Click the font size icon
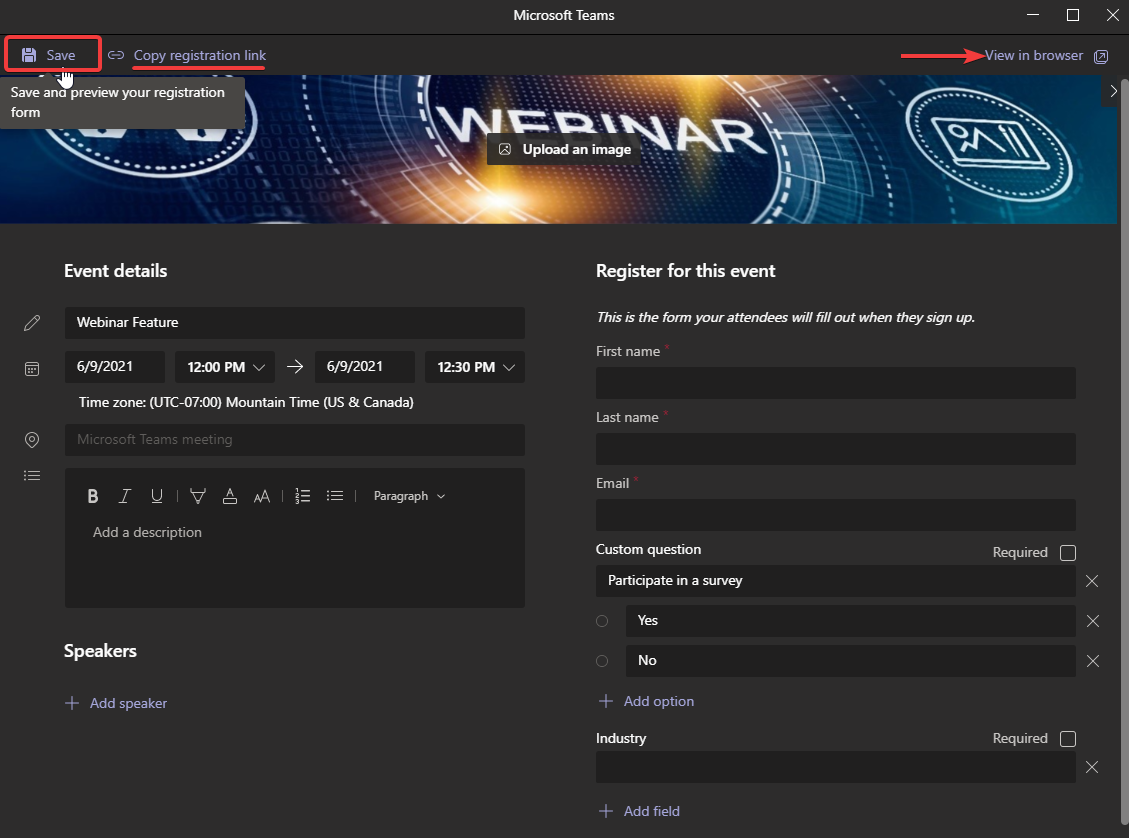This screenshot has height=838, width=1129. coord(261,495)
